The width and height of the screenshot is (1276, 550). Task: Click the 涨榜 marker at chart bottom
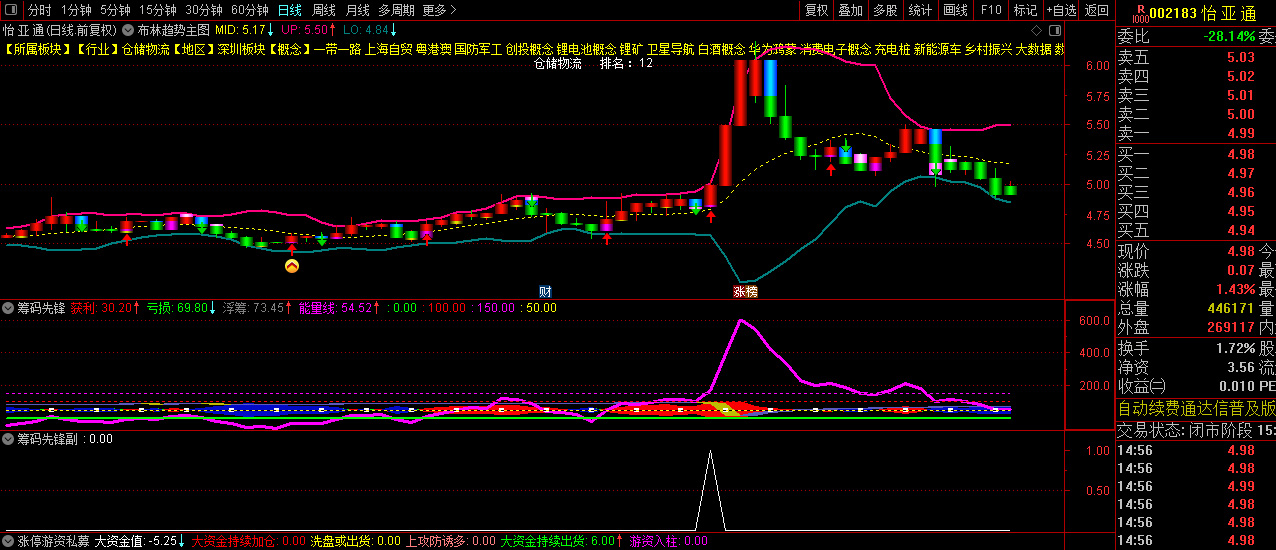(x=745, y=291)
